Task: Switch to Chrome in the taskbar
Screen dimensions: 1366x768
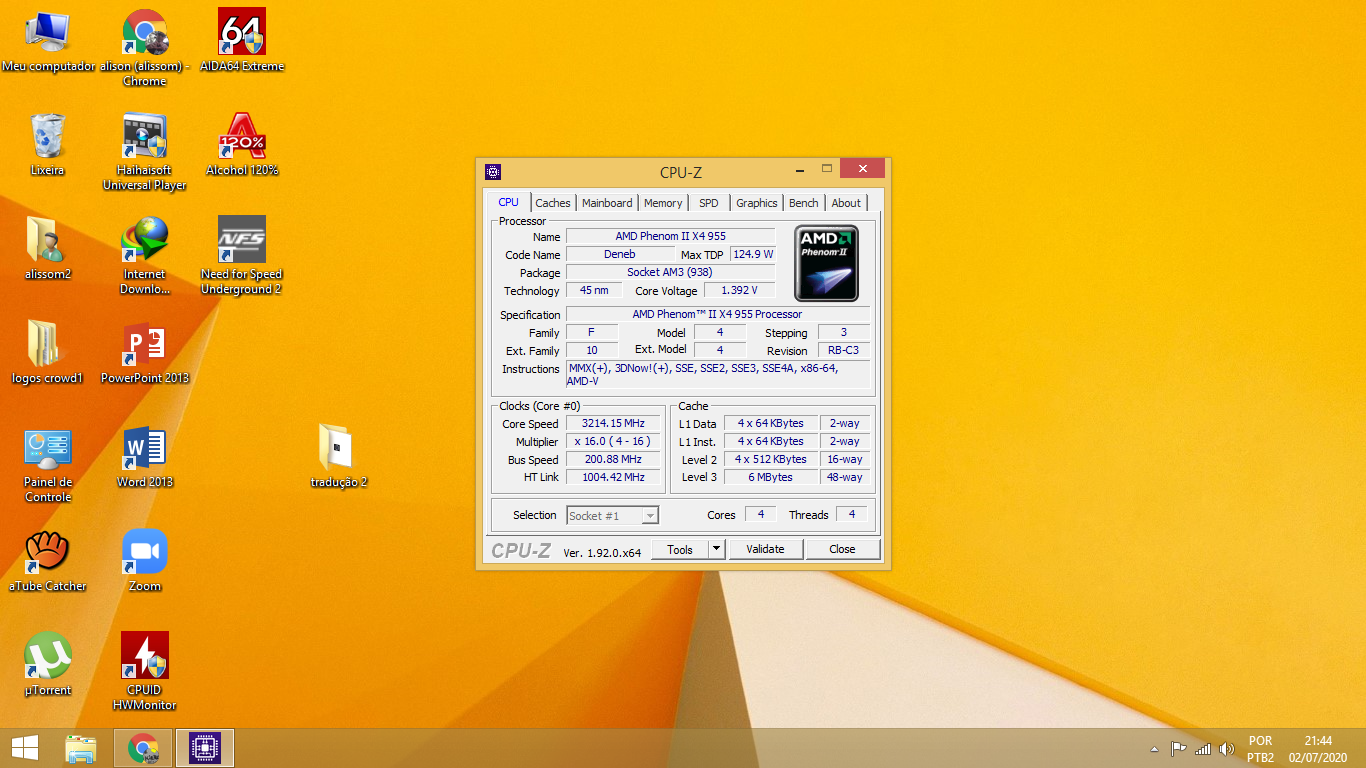Action: click(143, 748)
